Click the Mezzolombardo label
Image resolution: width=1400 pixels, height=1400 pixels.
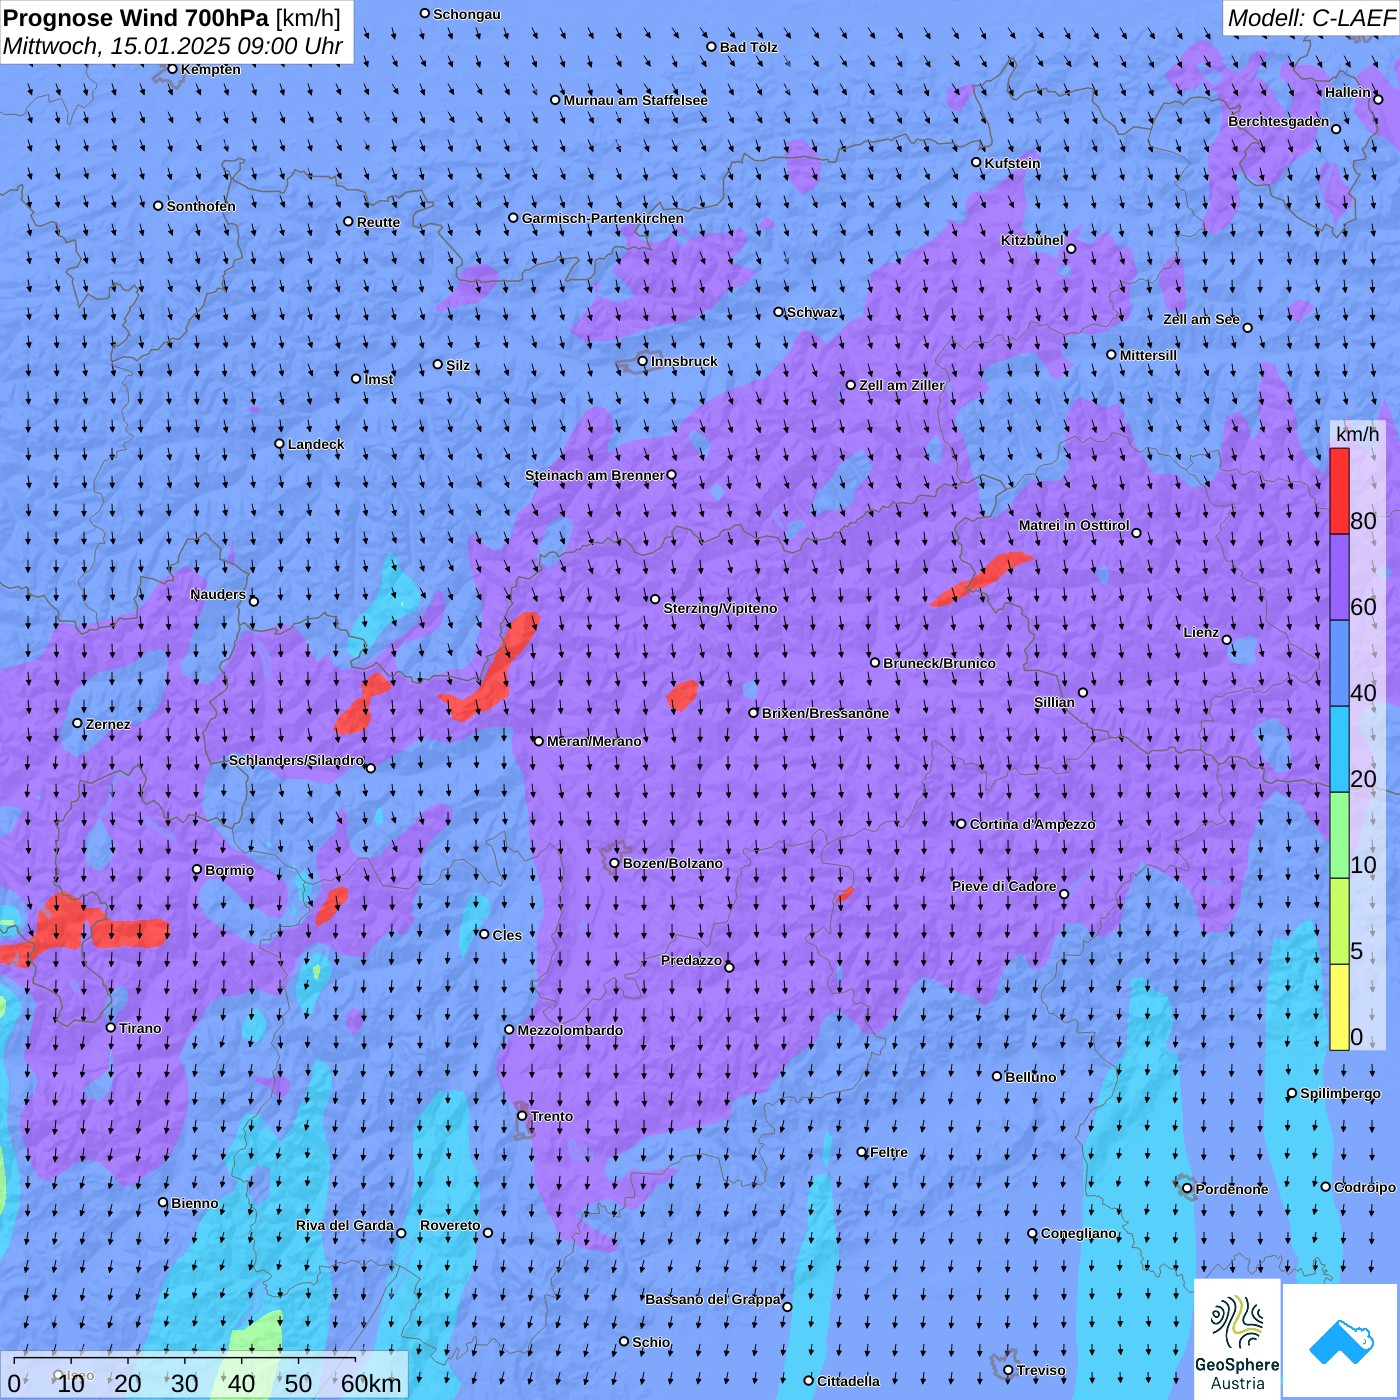pos(570,1030)
